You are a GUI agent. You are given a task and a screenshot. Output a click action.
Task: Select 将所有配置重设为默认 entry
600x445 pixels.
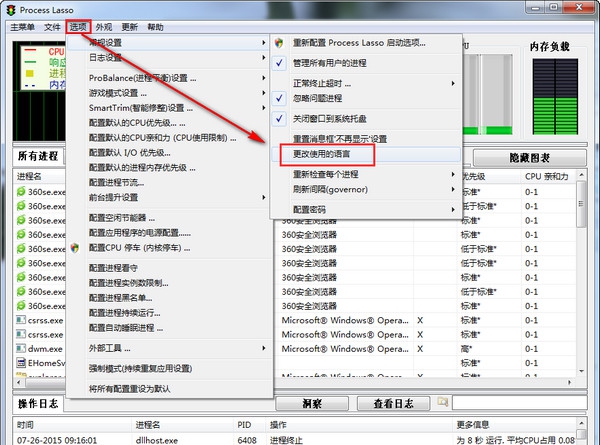pyautogui.click(x=168, y=389)
